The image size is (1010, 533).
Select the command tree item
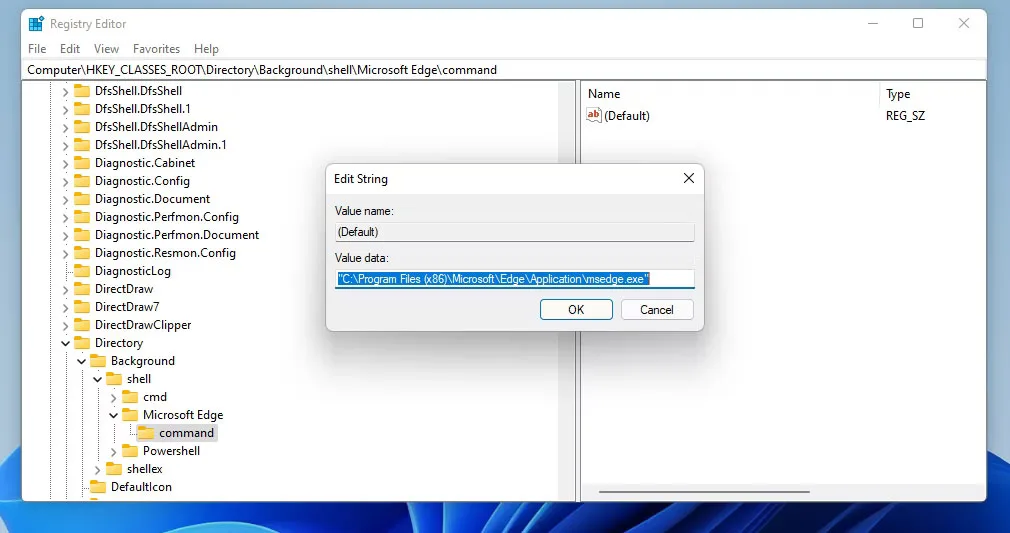186,433
